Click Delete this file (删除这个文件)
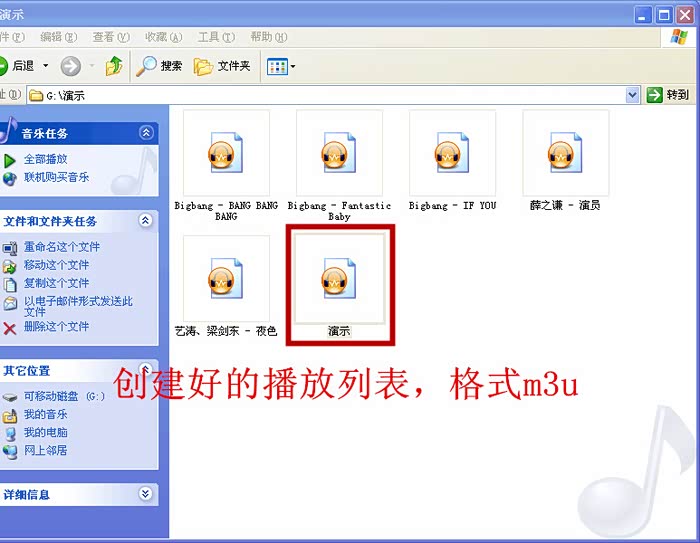The width and height of the screenshot is (700, 543). (x=57, y=326)
